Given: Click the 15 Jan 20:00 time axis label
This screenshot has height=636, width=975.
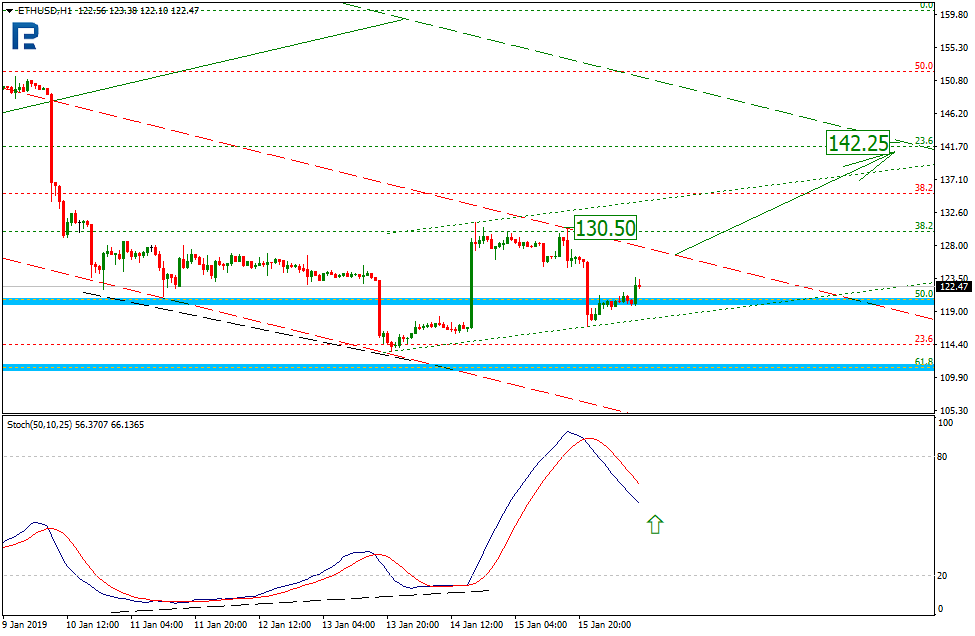Looking at the screenshot, I should point(605,625).
